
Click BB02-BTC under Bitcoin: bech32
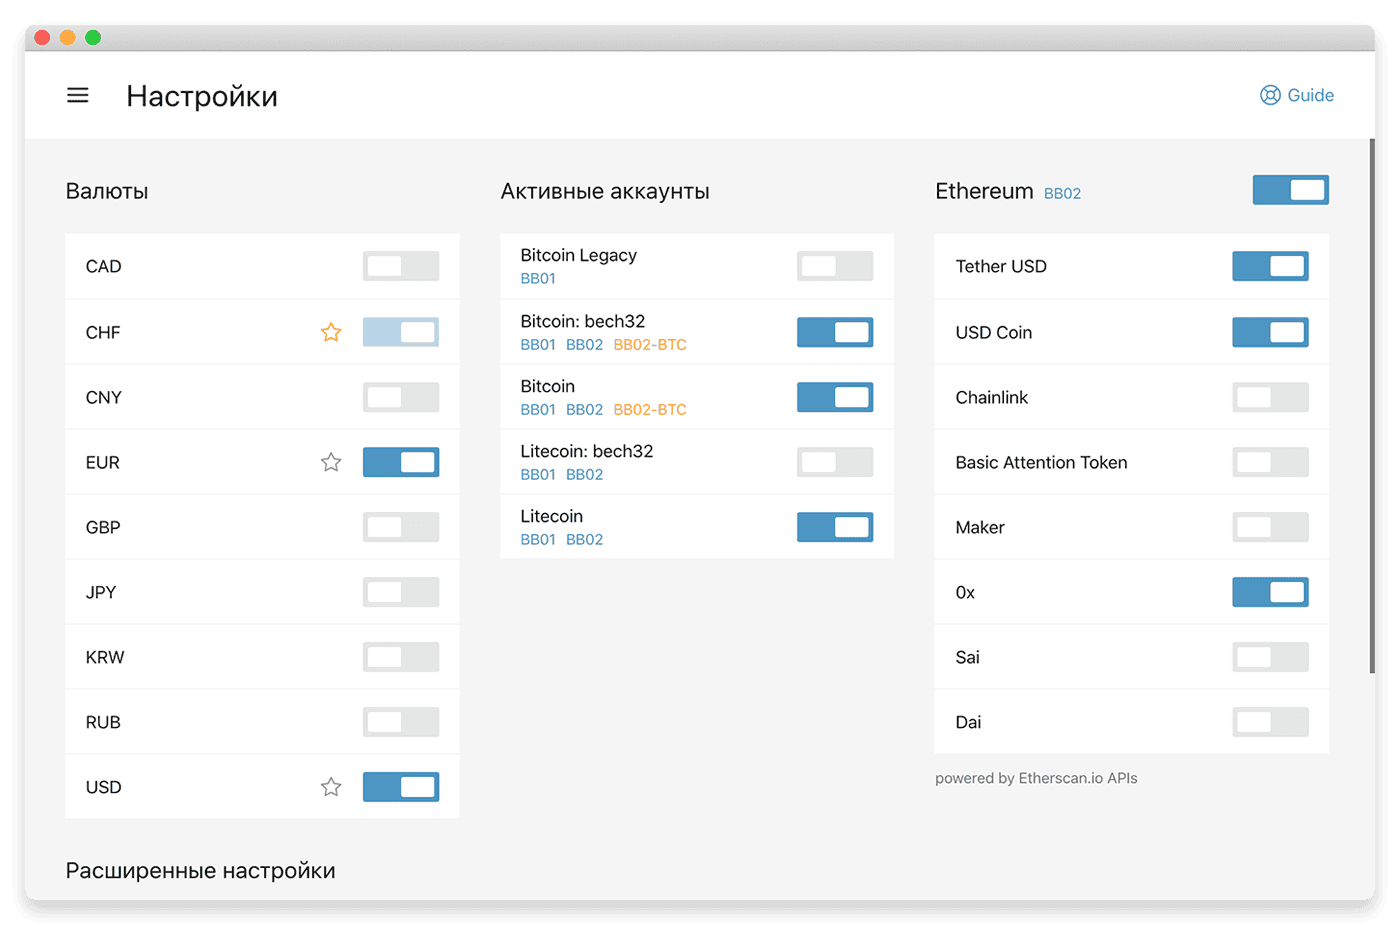point(650,345)
